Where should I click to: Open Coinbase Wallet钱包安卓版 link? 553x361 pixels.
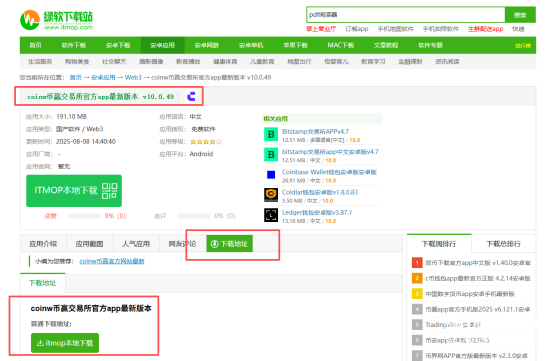pyautogui.click(x=329, y=172)
